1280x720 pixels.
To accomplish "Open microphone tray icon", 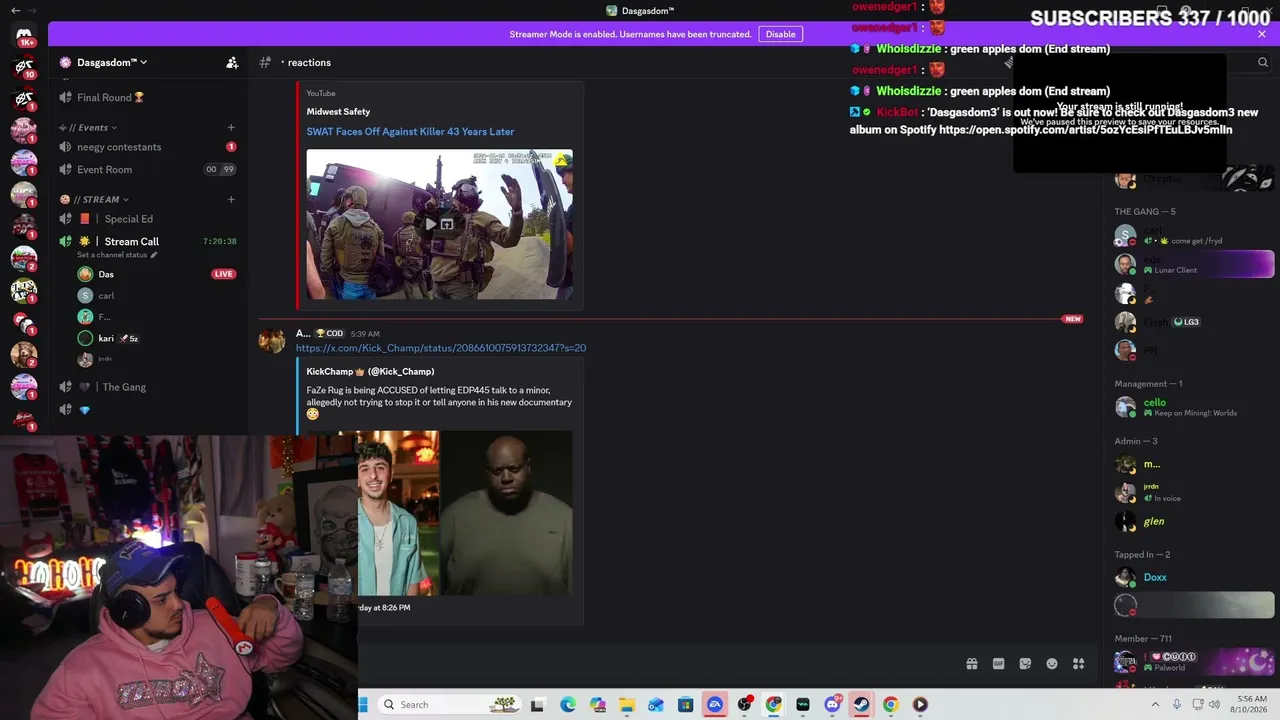I will (1177, 704).
